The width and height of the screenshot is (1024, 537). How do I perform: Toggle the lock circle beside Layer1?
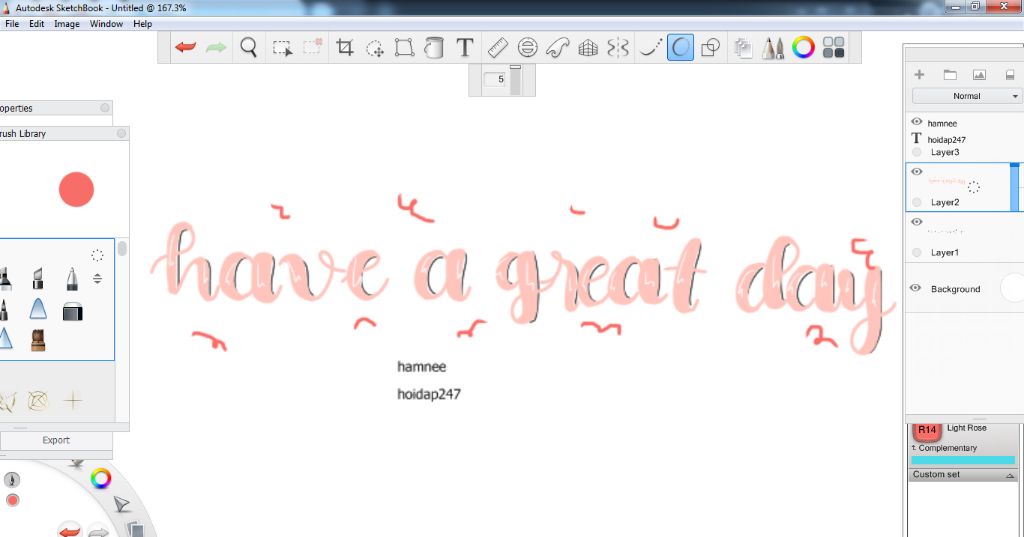coord(916,252)
